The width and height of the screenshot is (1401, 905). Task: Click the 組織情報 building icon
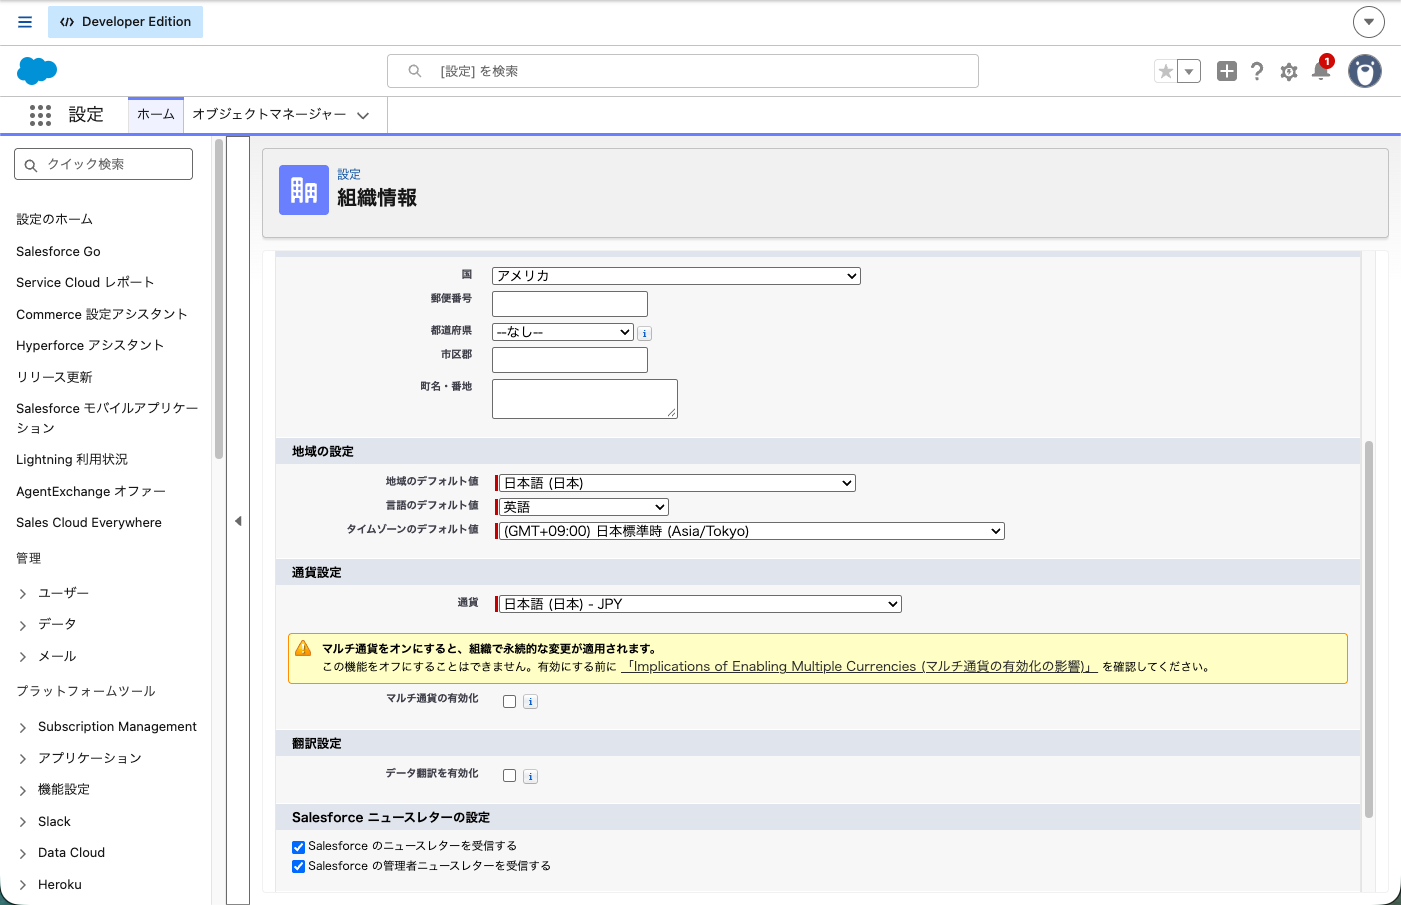tap(304, 190)
